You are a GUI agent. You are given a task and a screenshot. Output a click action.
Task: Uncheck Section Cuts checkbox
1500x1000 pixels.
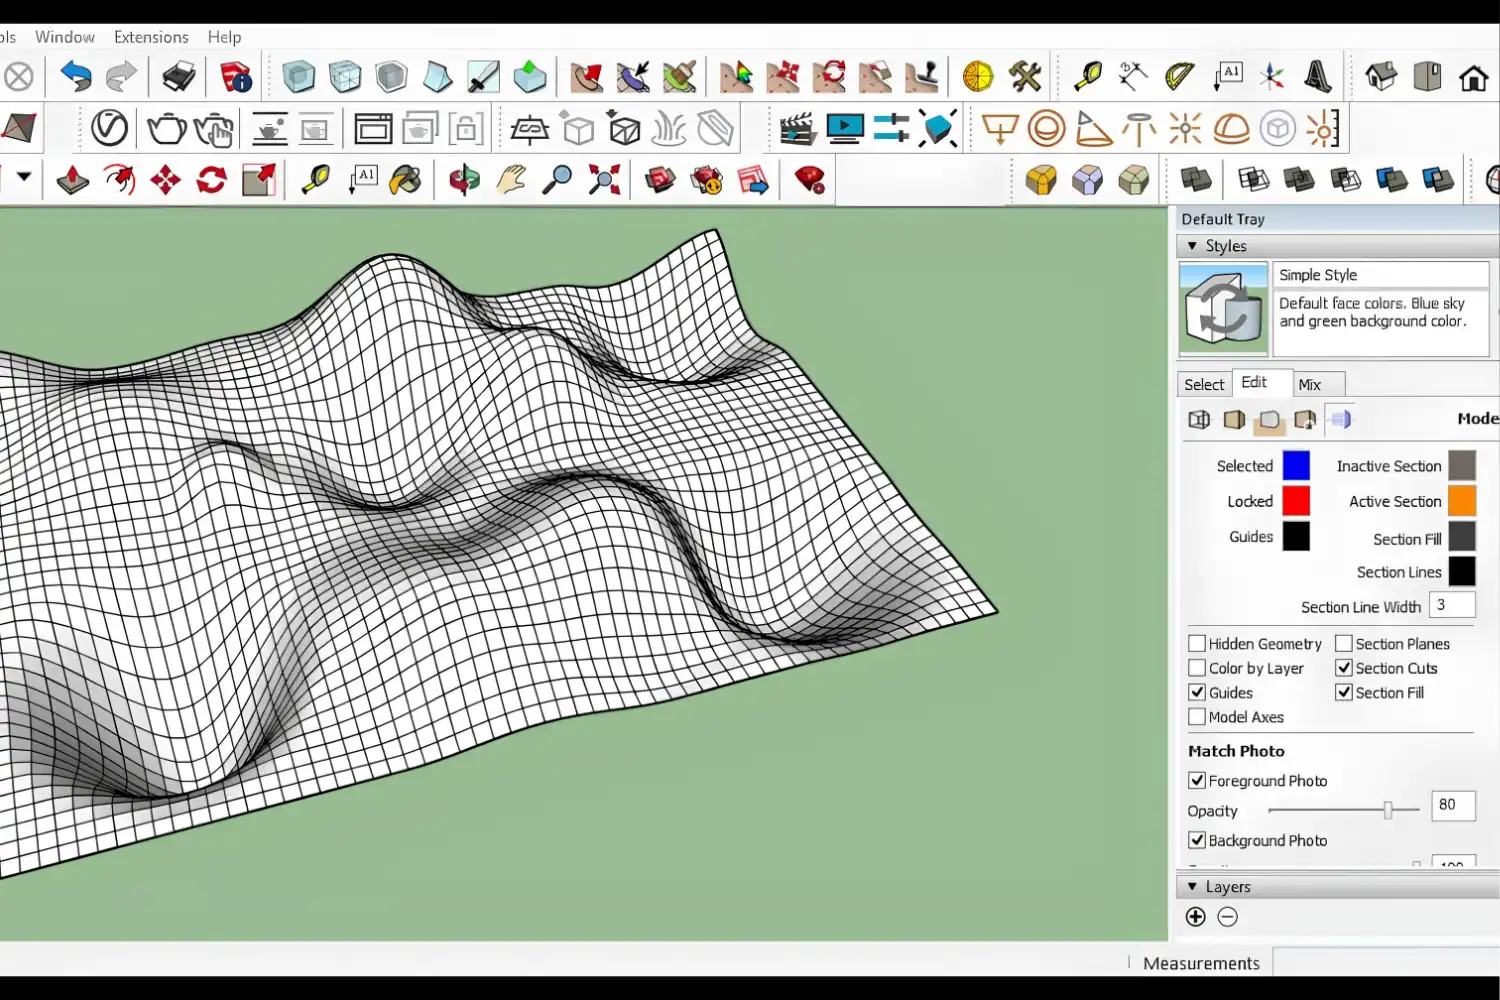(1344, 667)
